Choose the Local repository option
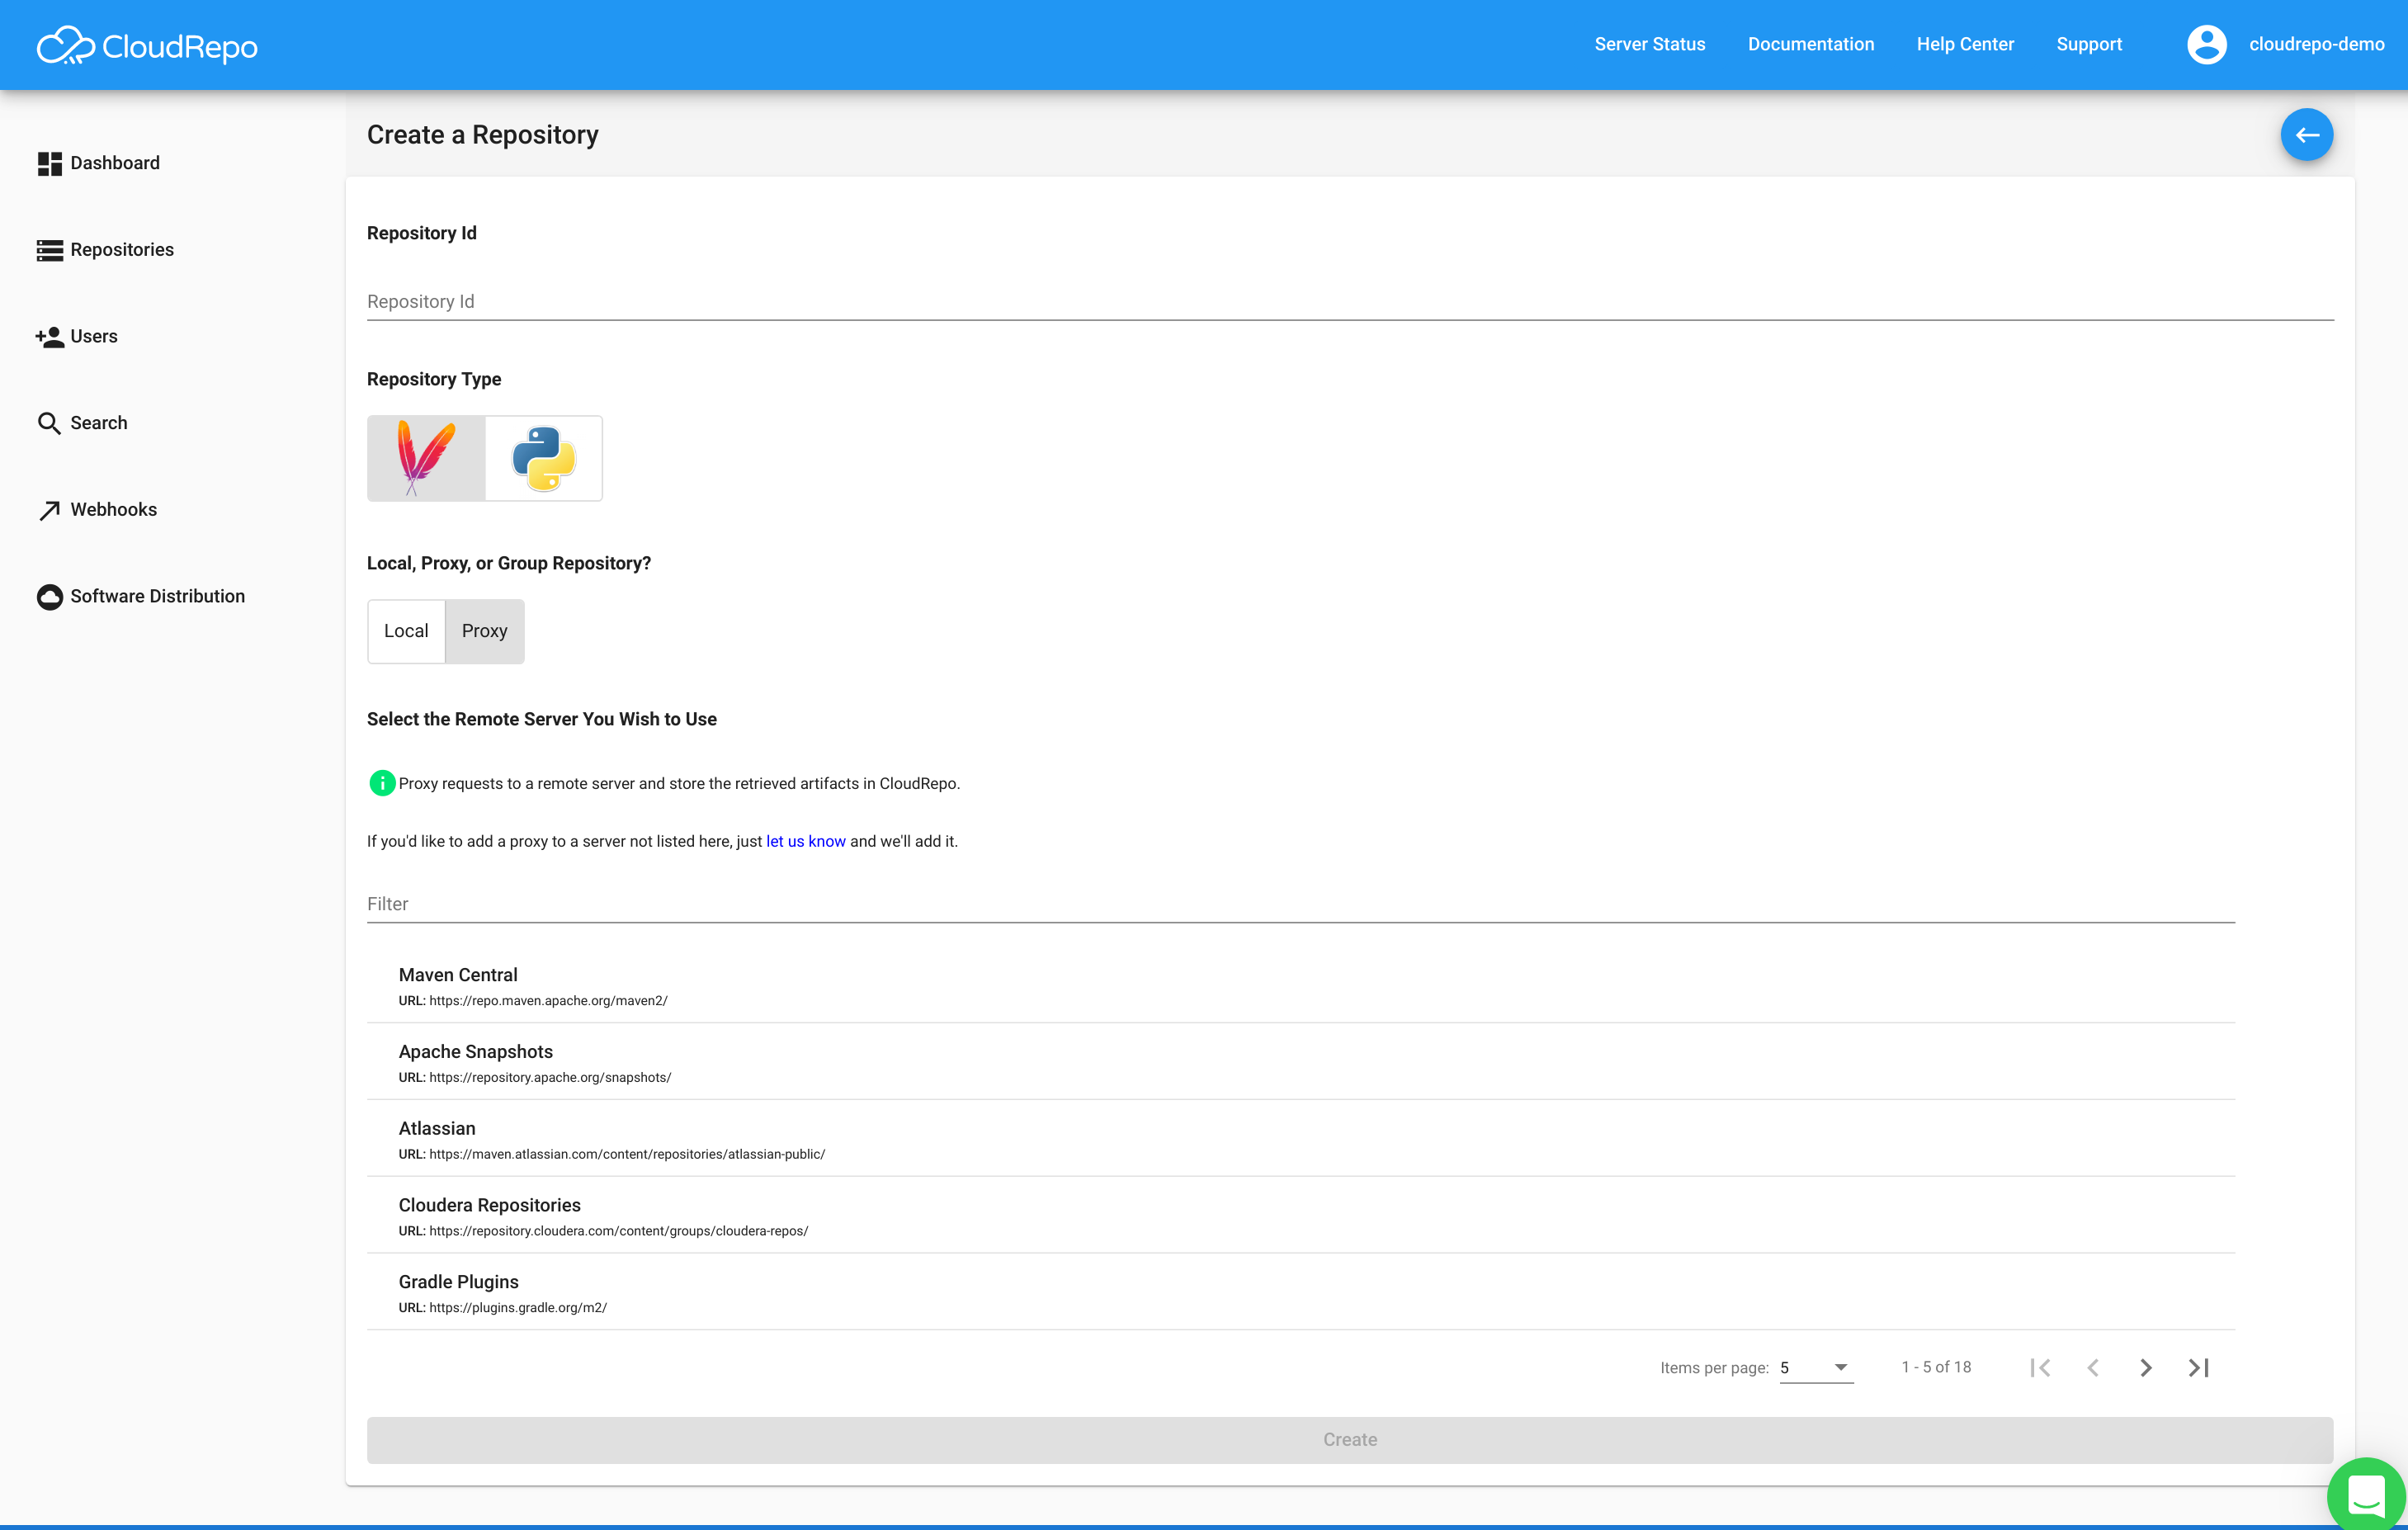Image resolution: width=2408 pixels, height=1530 pixels. 406,631
